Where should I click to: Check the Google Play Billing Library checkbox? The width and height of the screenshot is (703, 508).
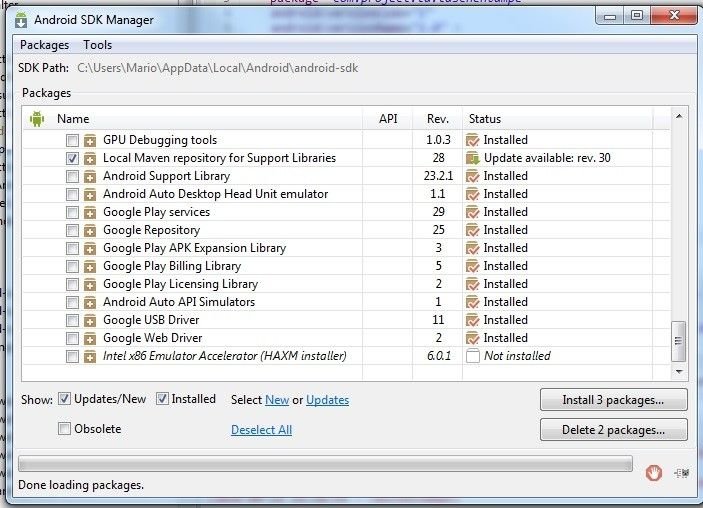coord(72,266)
